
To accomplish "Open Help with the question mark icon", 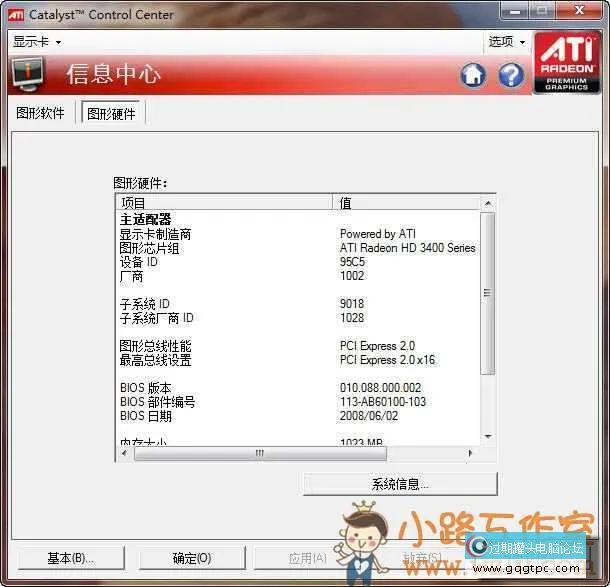I will tap(511, 75).
